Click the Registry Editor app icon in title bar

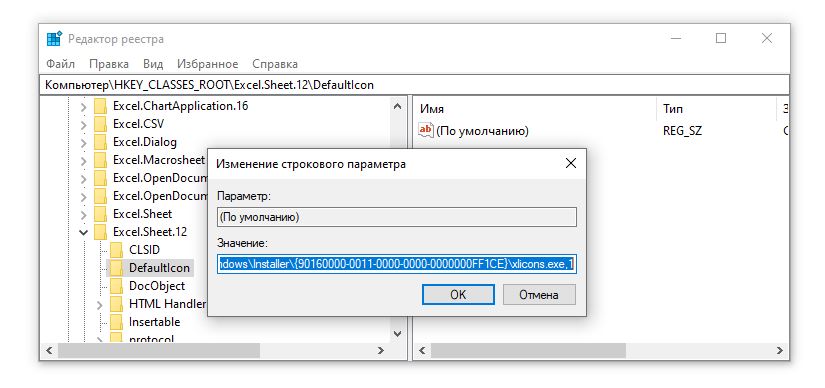pyautogui.click(x=54, y=39)
